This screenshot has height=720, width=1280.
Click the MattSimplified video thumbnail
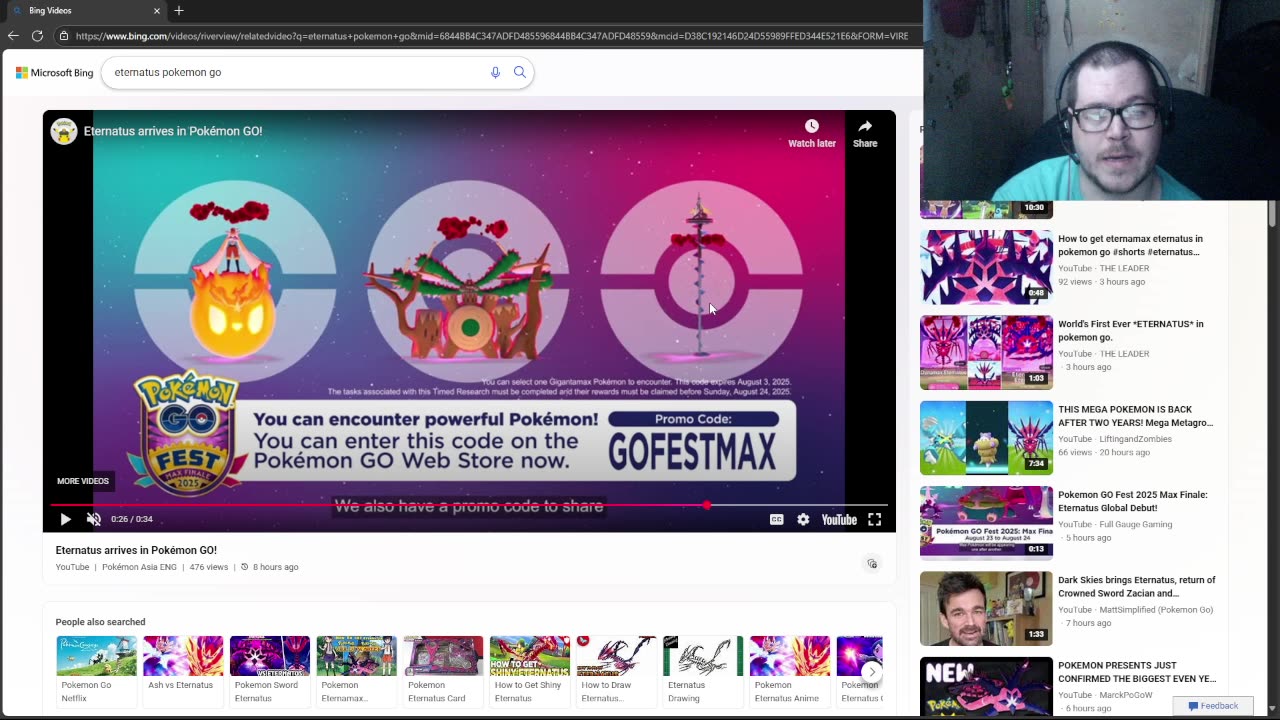[986, 608]
